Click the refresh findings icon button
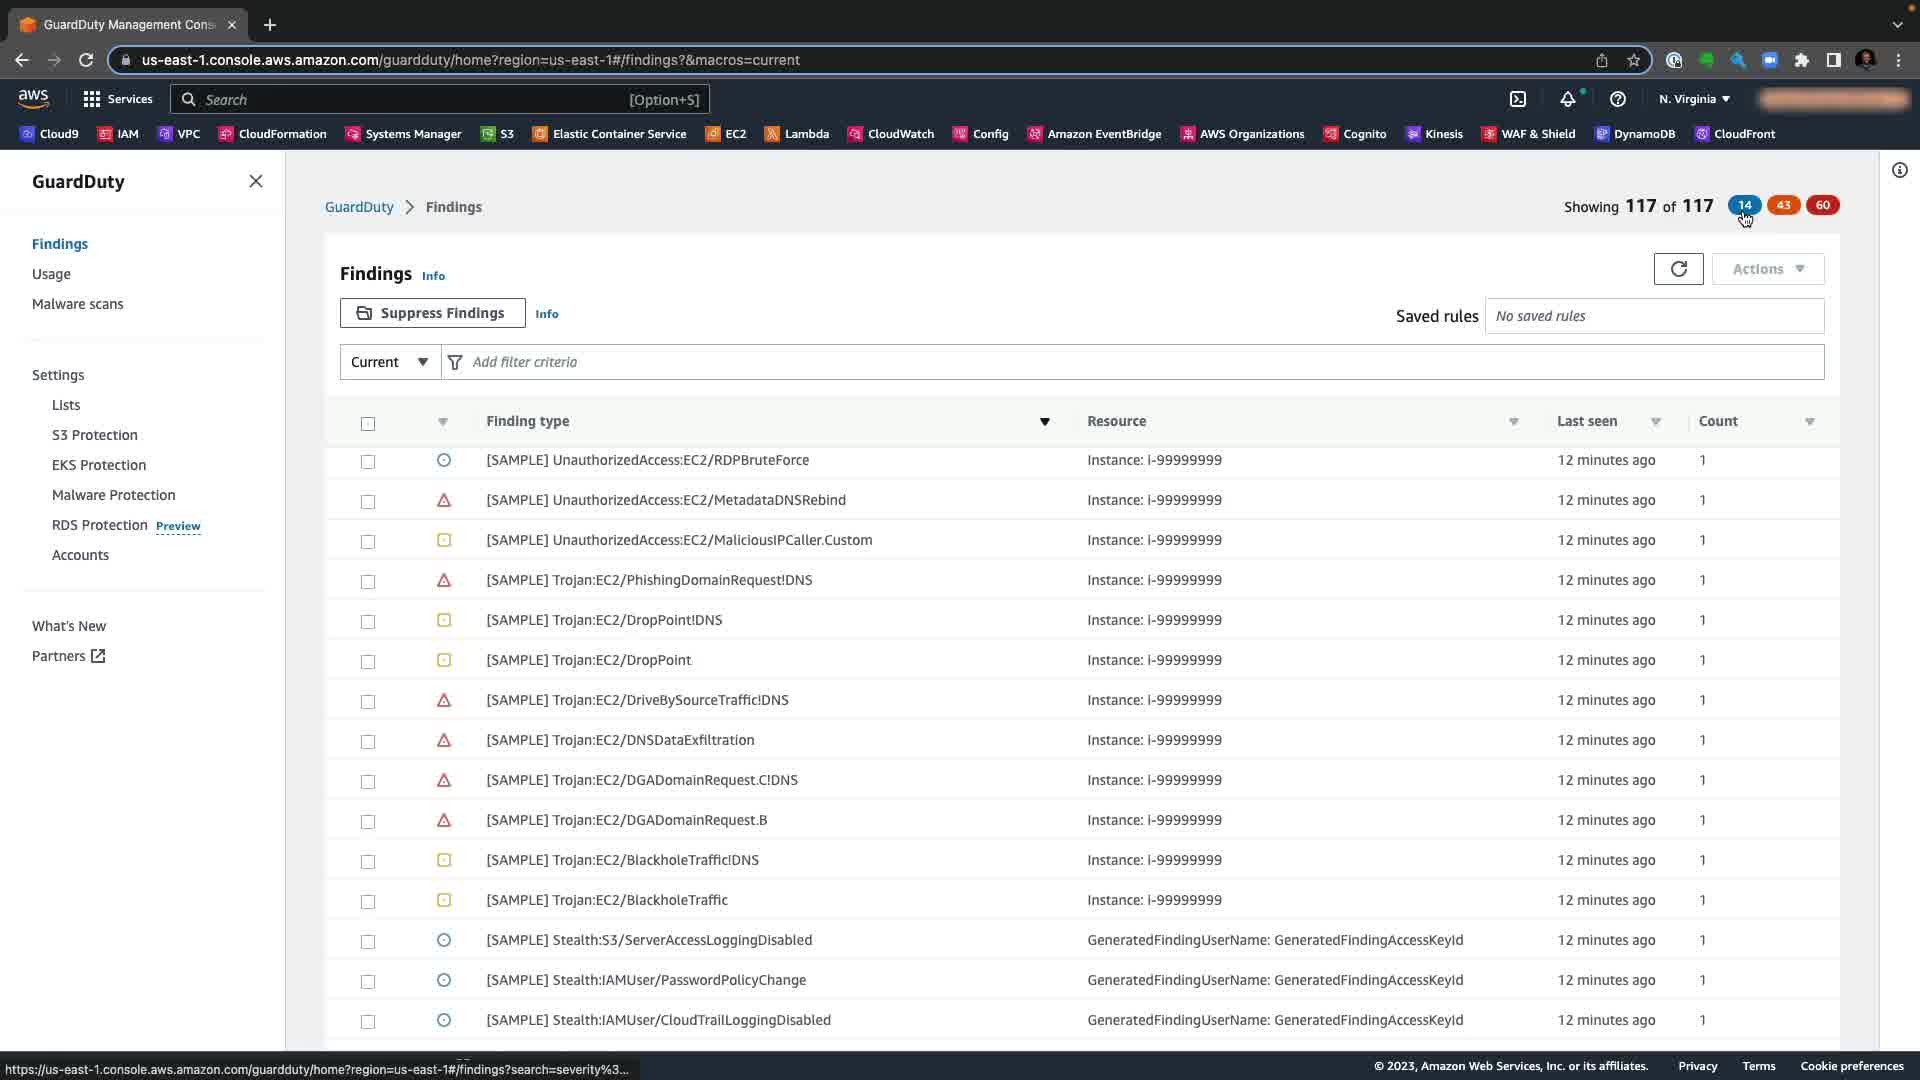 point(1678,269)
